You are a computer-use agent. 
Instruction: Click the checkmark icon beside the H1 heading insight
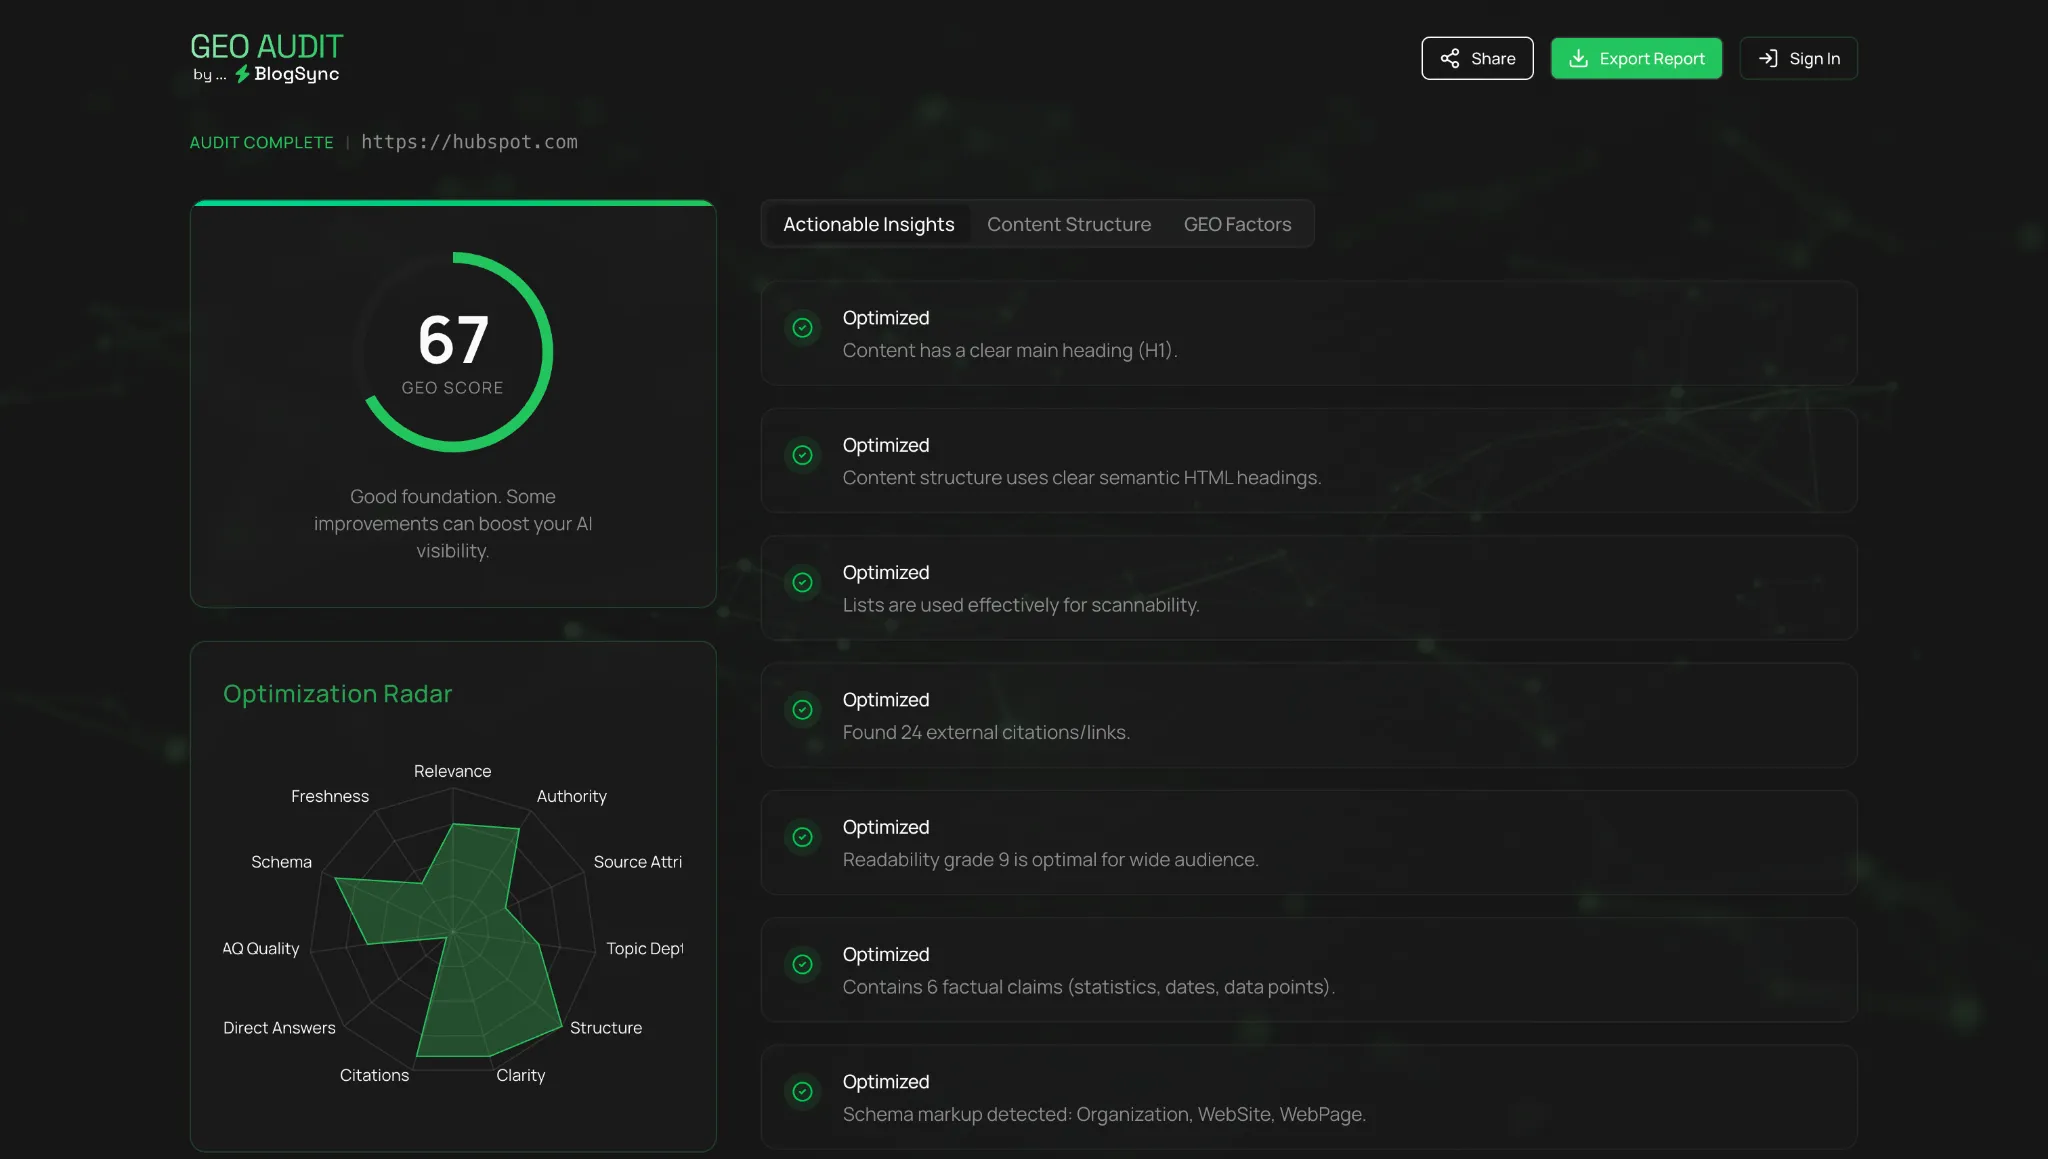coord(803,327)
